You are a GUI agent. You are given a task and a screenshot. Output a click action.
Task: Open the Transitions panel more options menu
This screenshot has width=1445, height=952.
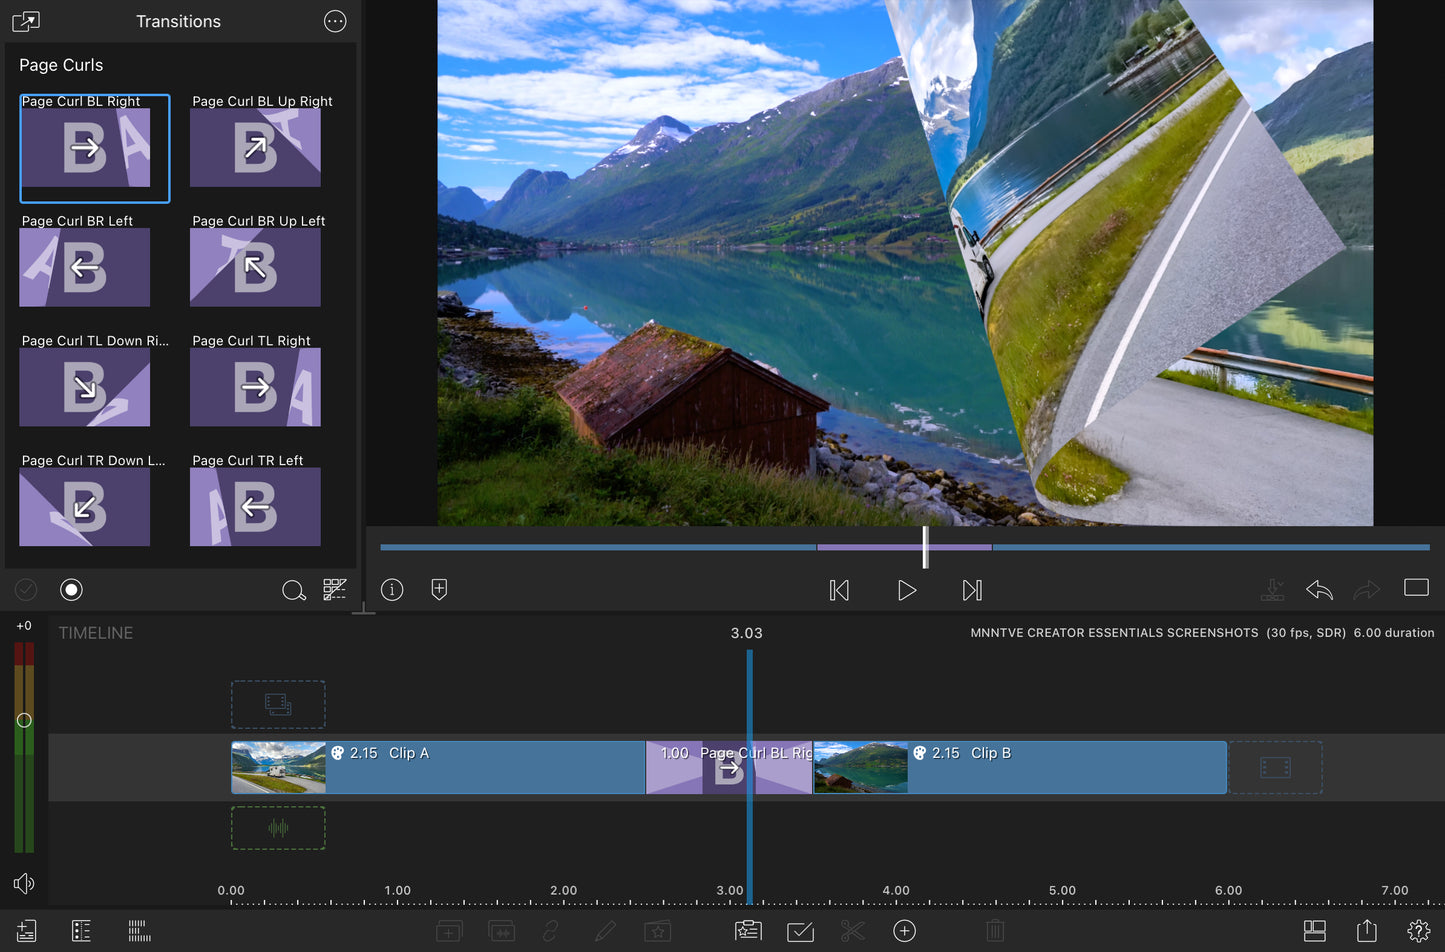335,21
